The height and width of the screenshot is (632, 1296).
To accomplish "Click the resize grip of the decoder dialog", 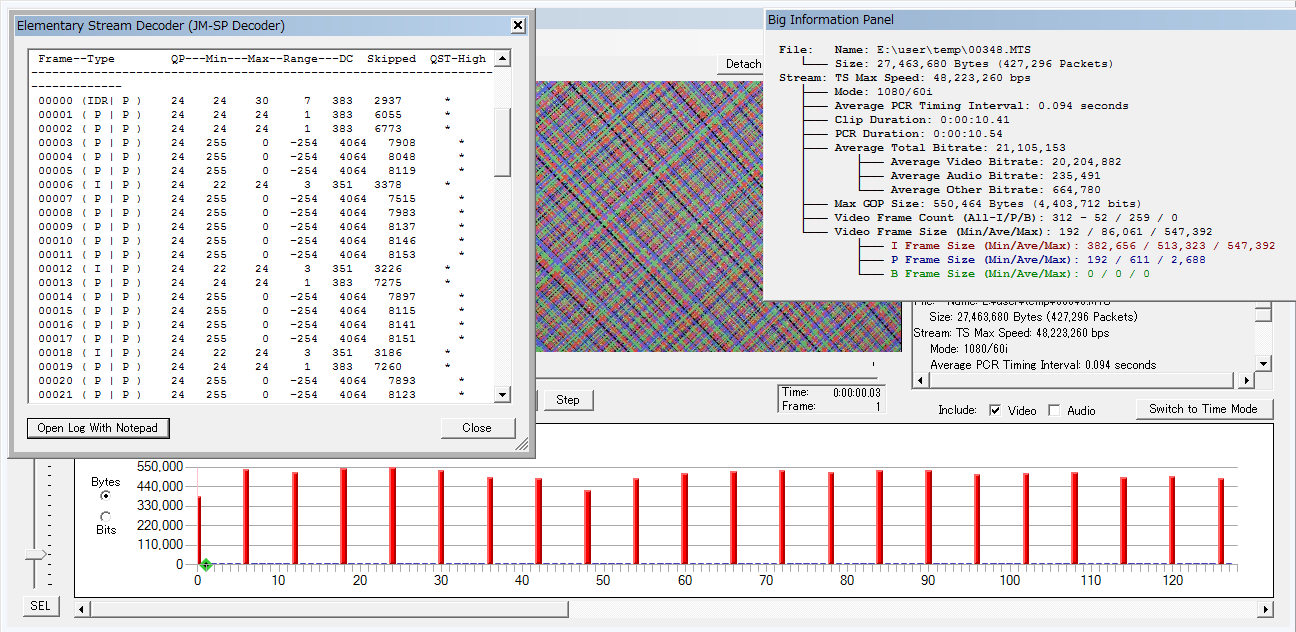I will point(522,445).
